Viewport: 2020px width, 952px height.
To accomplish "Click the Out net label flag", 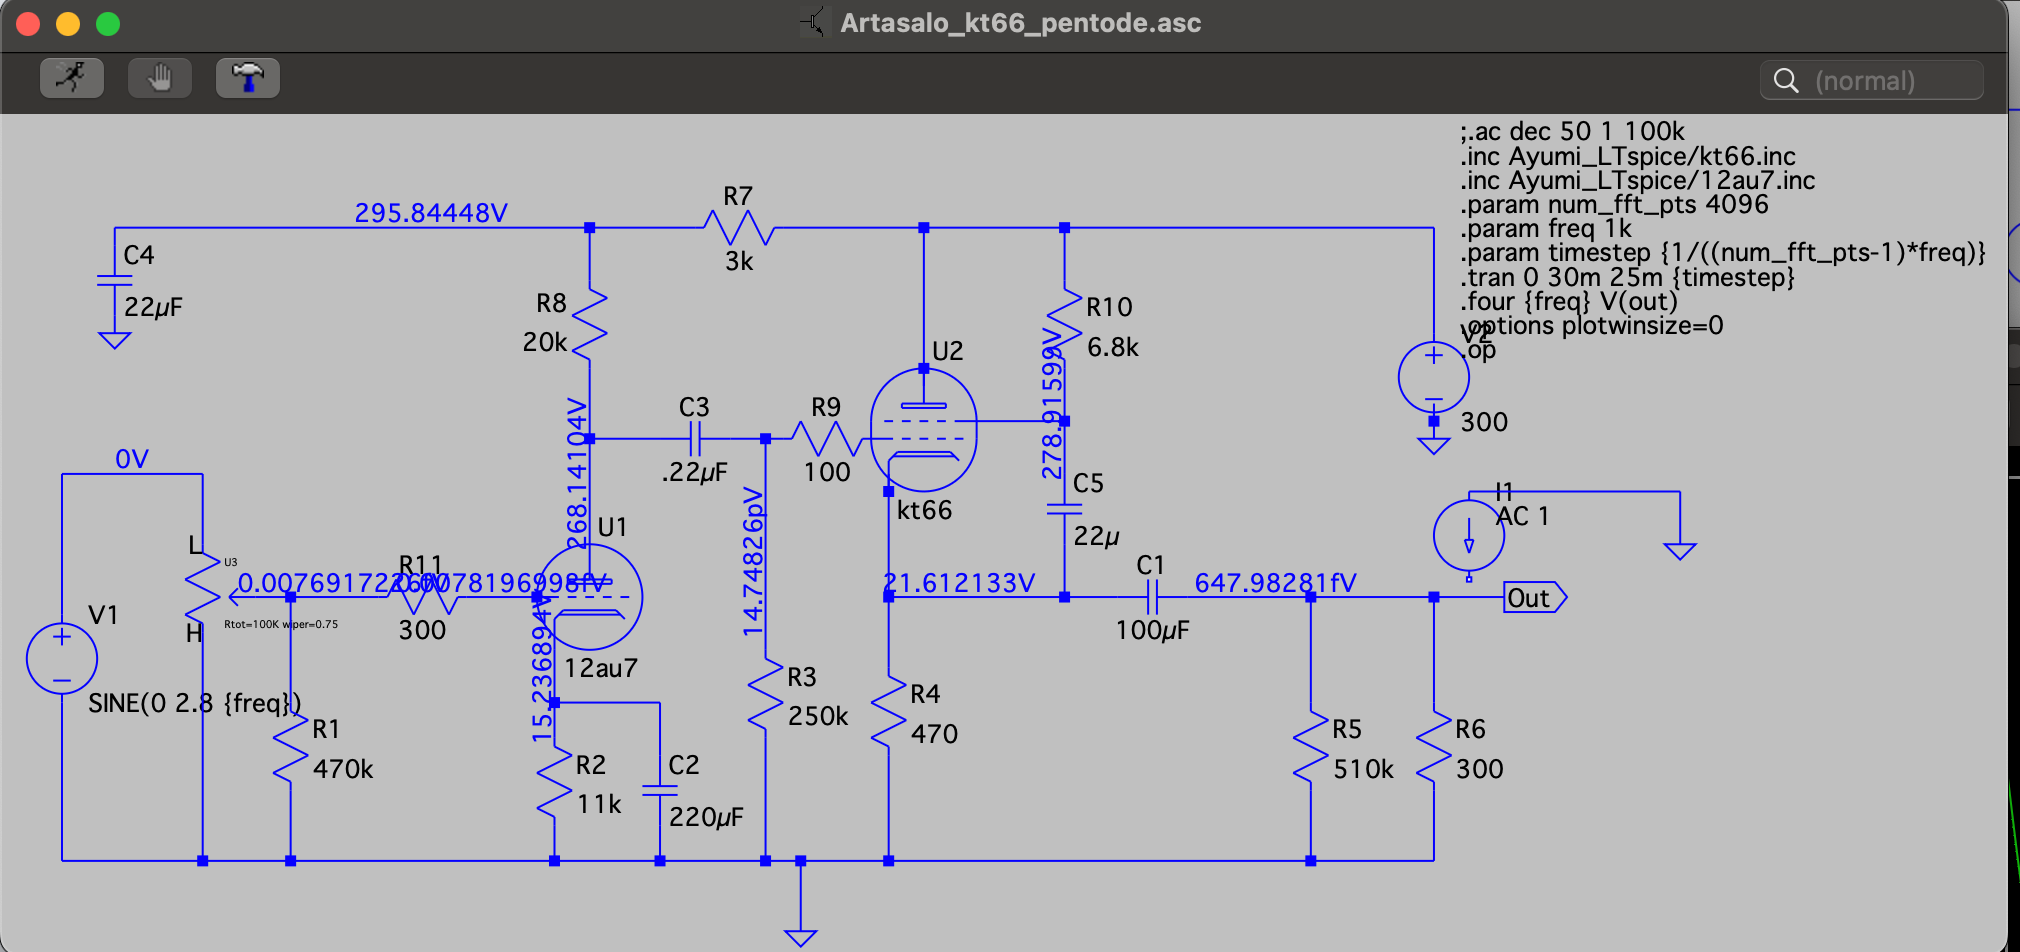I will point(1535,598).
